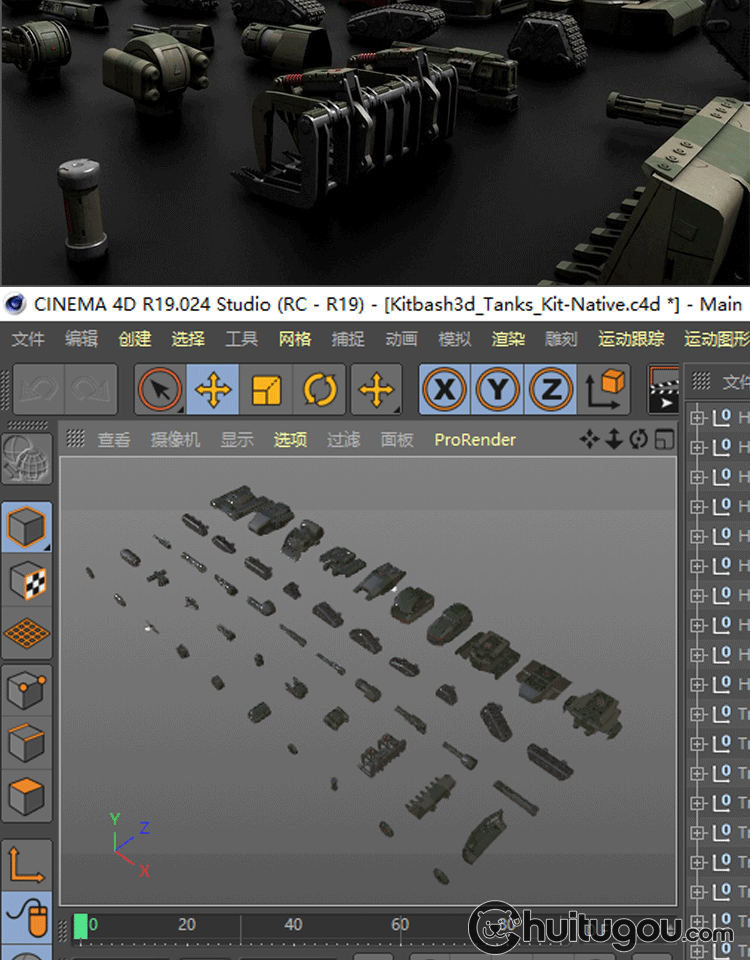Image resolution: width=750 pixels, height=960 pixels.
Task: Choose the Rotate tool
Action: (321, 390)
